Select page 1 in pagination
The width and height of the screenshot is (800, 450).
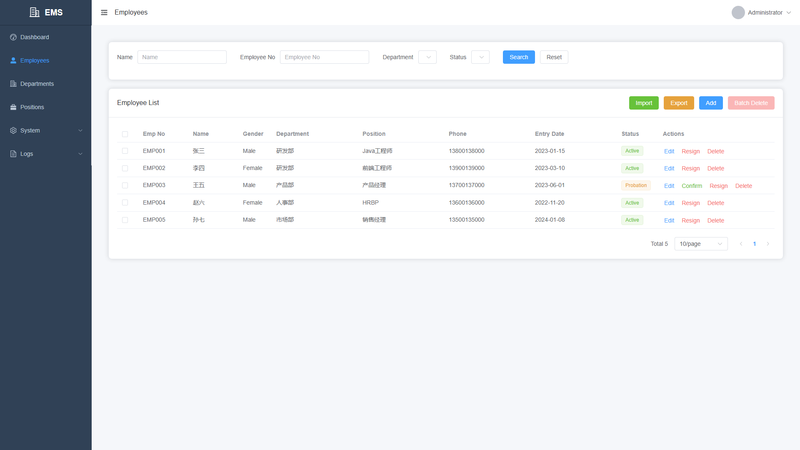755,244
